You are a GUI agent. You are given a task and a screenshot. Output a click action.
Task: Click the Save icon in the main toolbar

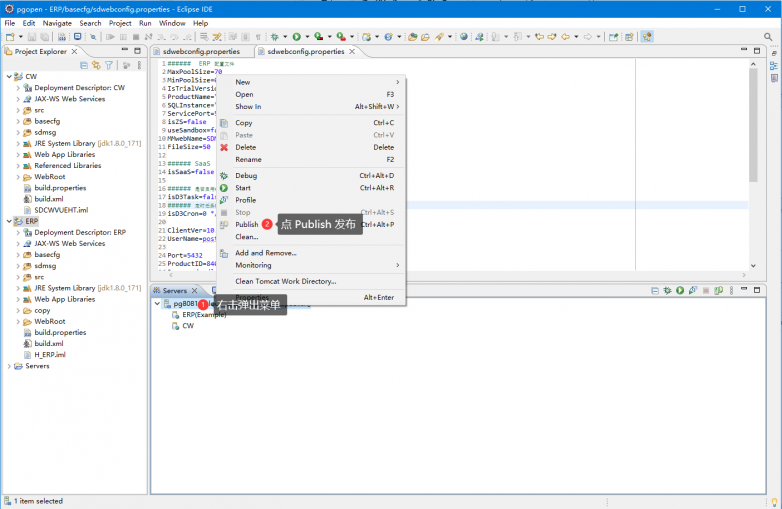click(32, 37)
